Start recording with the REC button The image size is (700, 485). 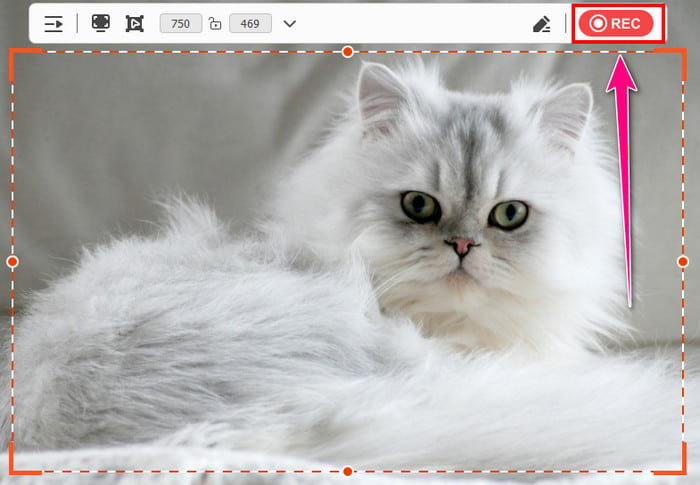616,23
